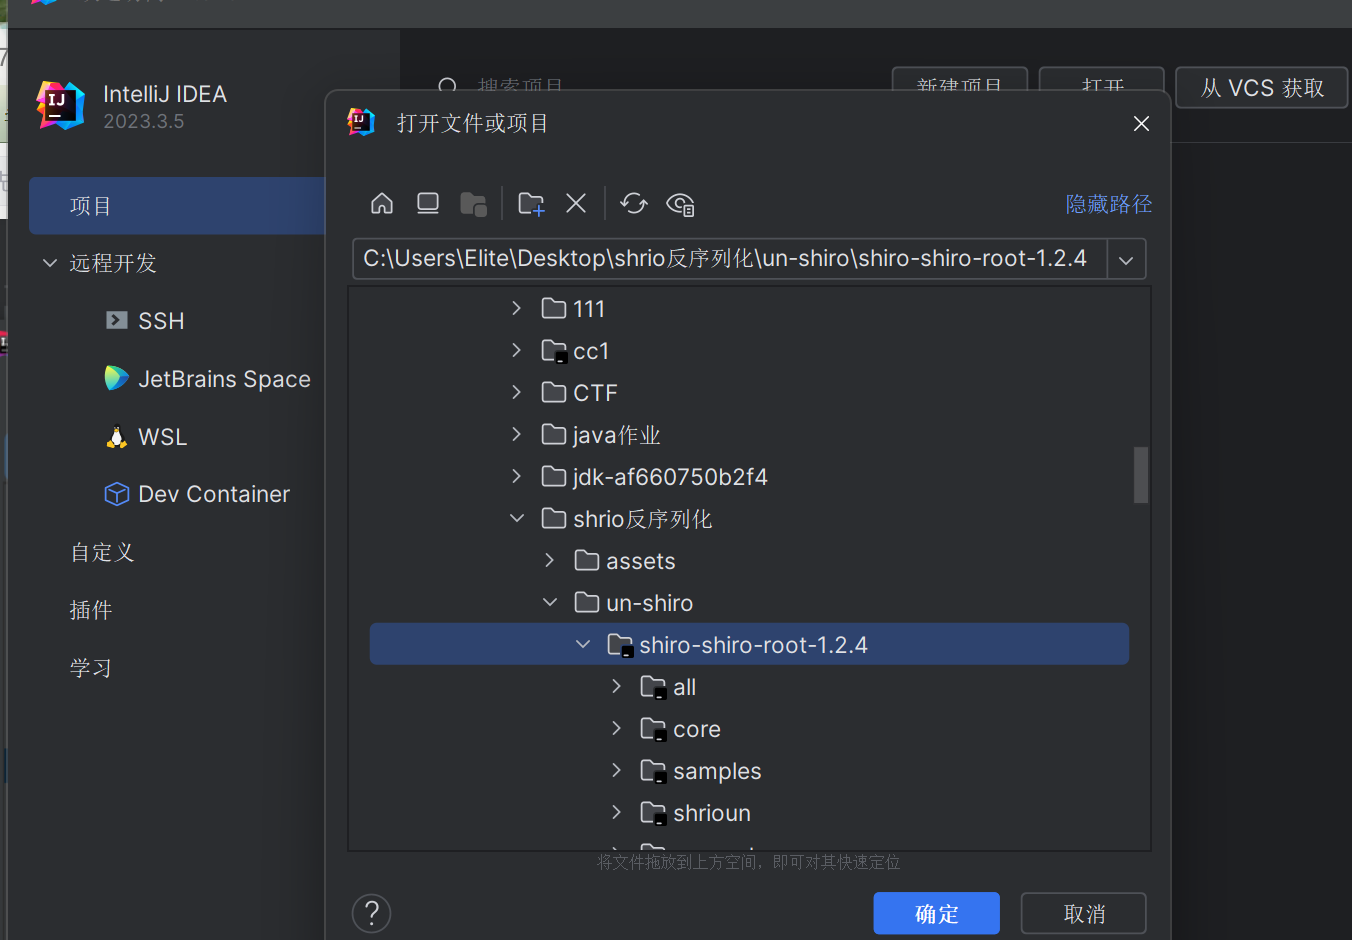Click the Dev Container cube icon
The image size is (1352, 940).
tap(117, 494)
